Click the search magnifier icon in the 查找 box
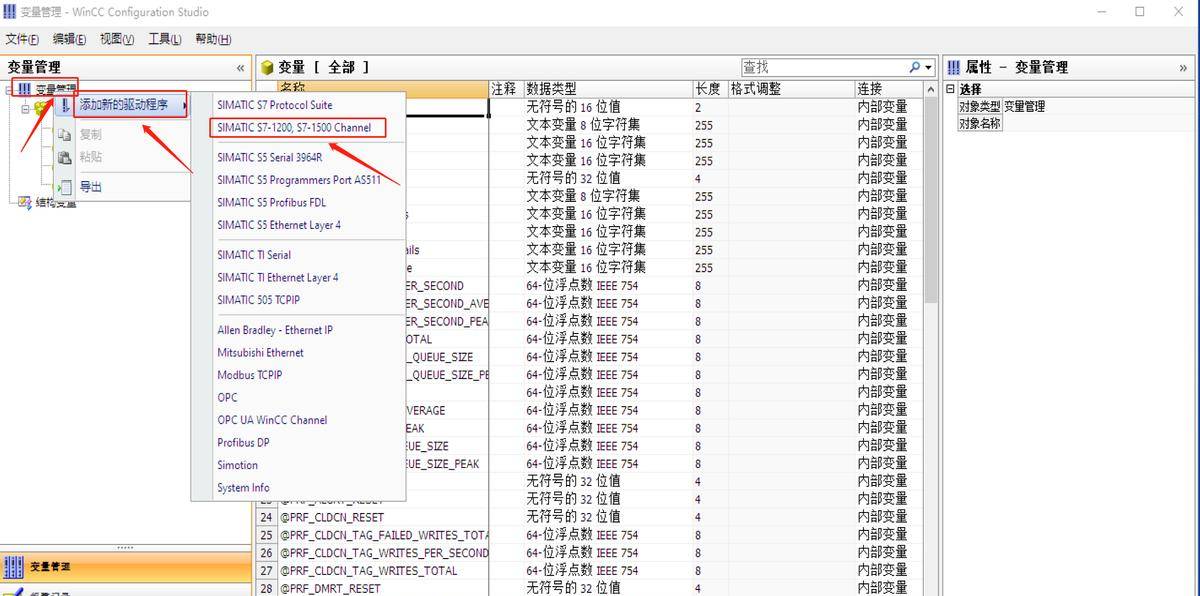1200x596 pixels. pyautogui.click(x=913, y=66)
